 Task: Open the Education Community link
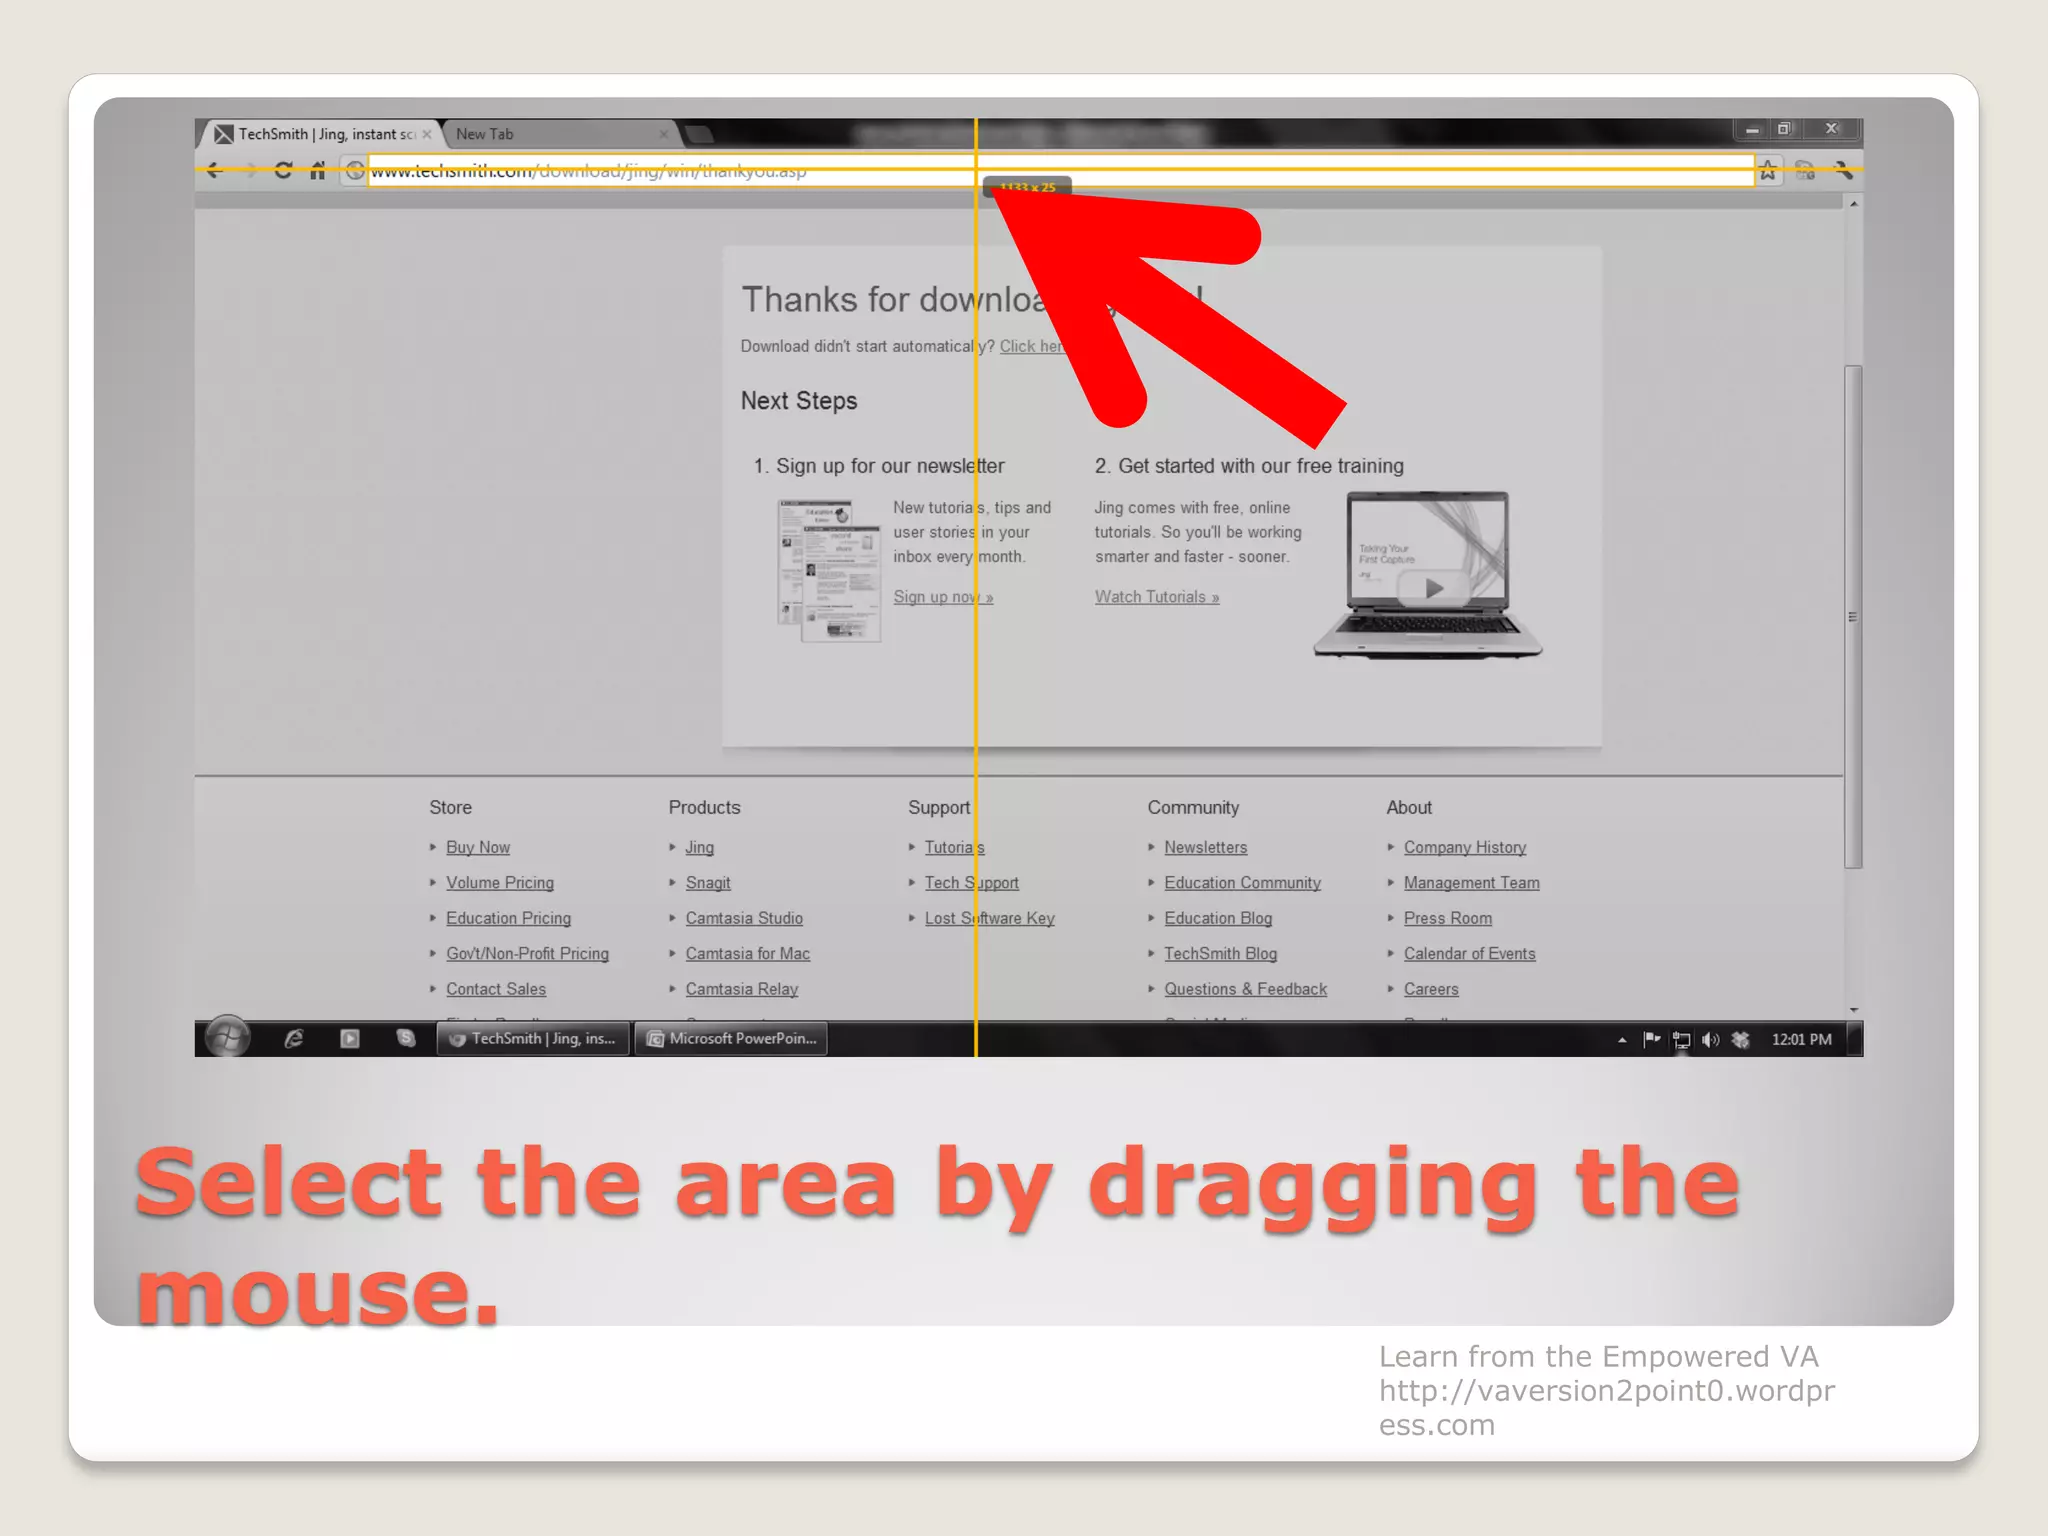(x=1243, y=883)
